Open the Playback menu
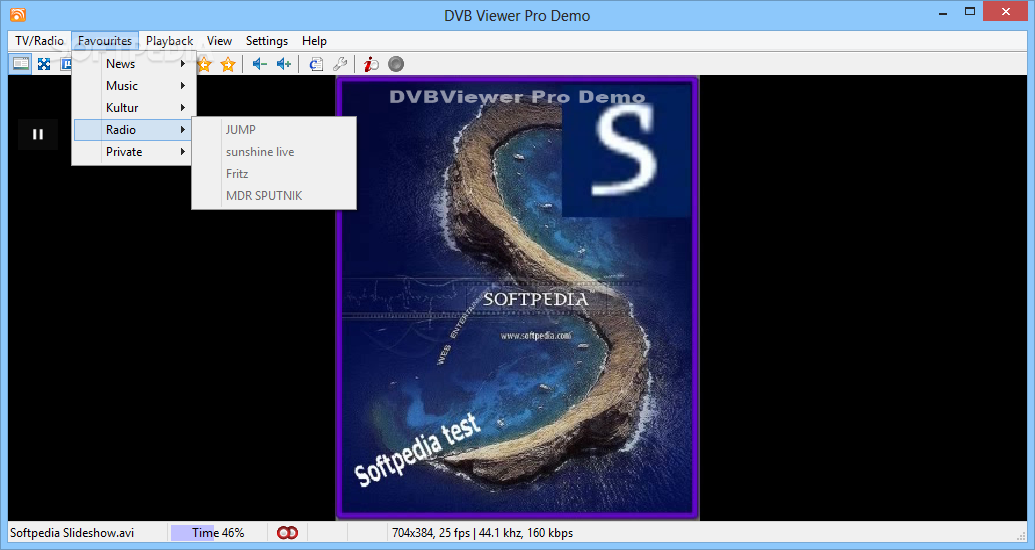Screen dimensions: 1035x550 coord(170,41)
